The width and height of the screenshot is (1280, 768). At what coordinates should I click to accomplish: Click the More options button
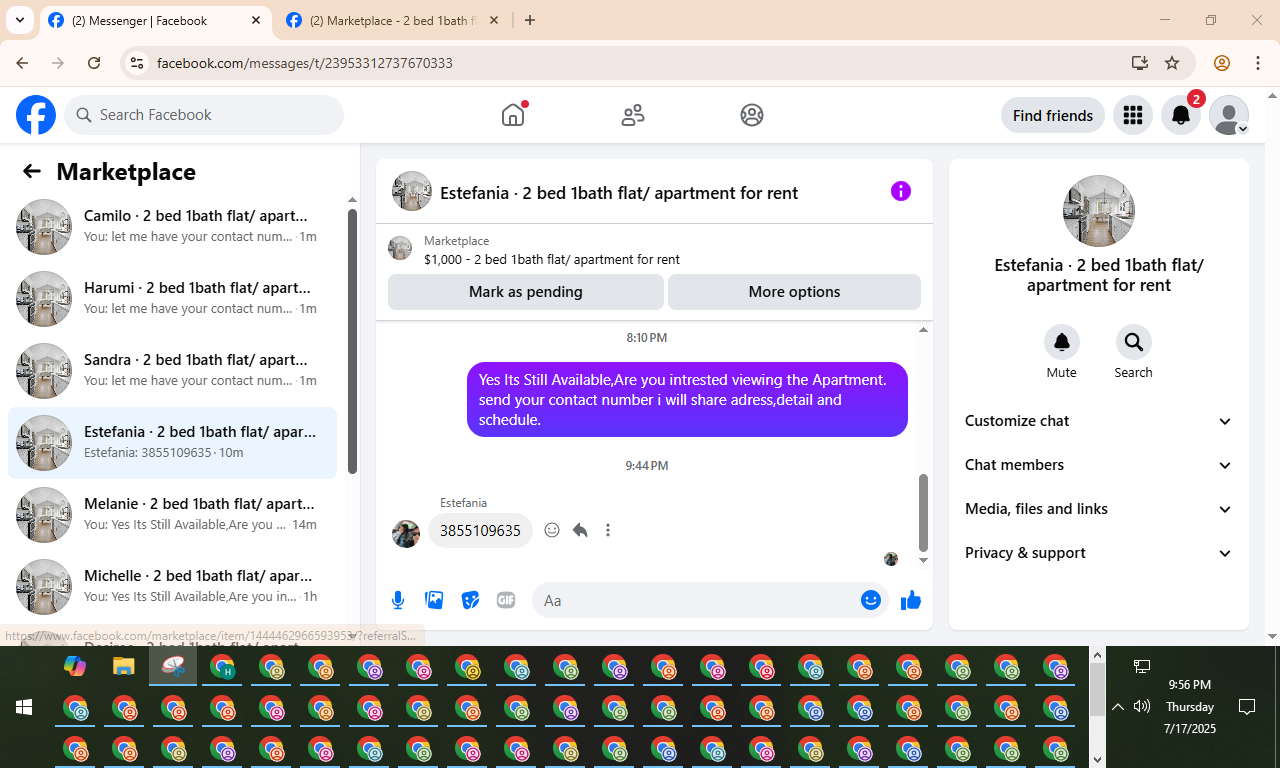pos(794,292)
